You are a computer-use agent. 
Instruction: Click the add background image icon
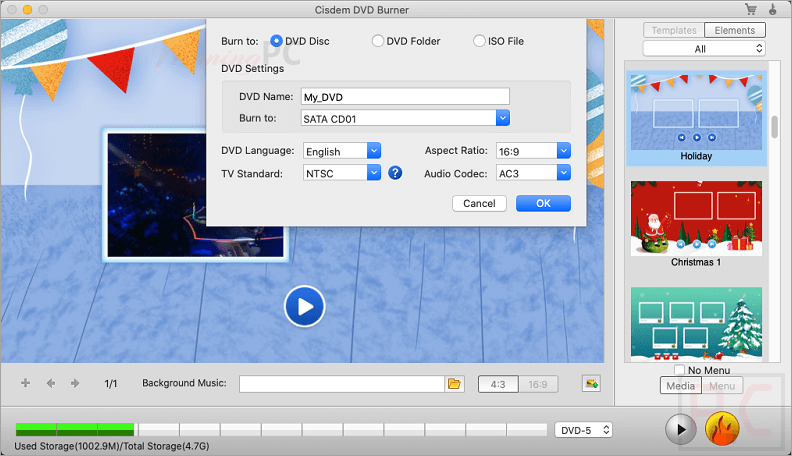[x=591, y=384]
